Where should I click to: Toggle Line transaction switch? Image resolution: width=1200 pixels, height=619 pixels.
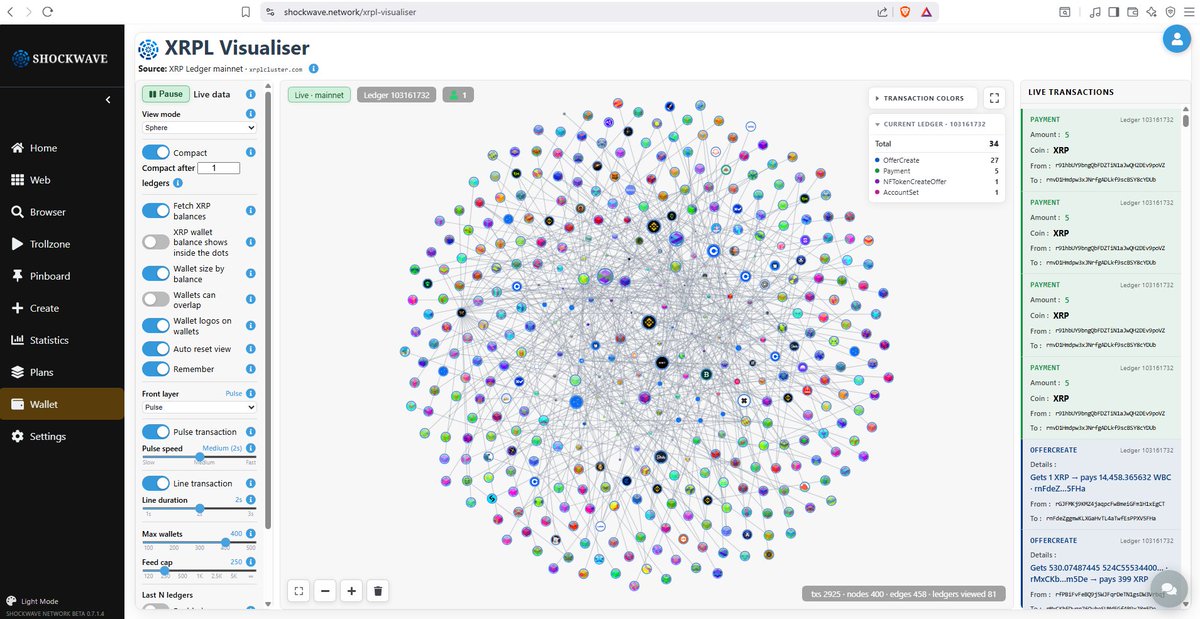tap(156, 484)
